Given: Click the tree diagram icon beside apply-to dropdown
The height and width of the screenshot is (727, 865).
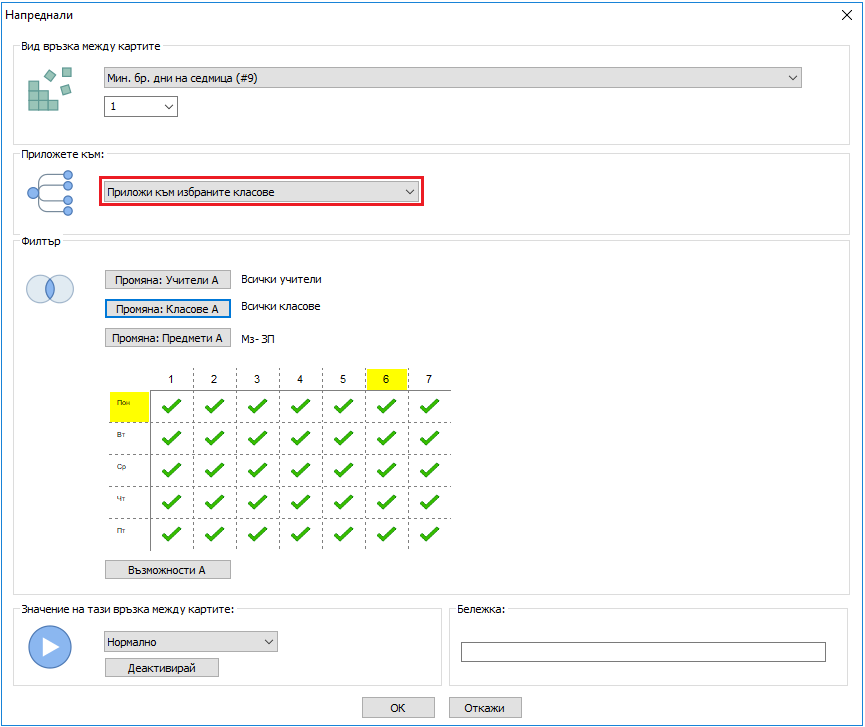Looking at the screenshot, I should click(x=51, y=191).
